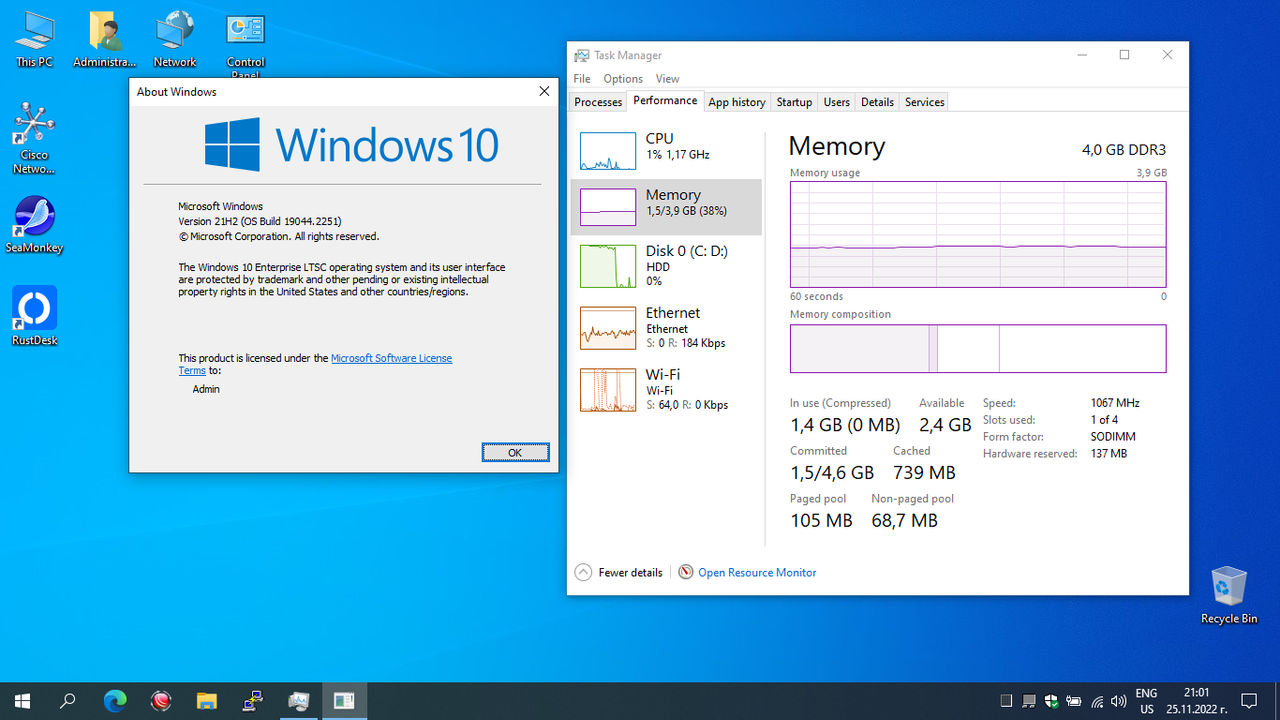Open the clock showing 21:01
Image resolution: width=1280 pixels, height=720 pixels.
pos(1197,701)
